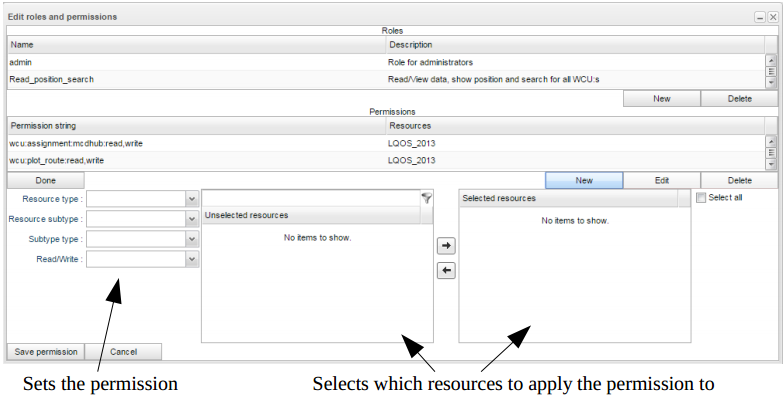Click Edit permission button
Screen dimensions: 783x396
[662, 181]
